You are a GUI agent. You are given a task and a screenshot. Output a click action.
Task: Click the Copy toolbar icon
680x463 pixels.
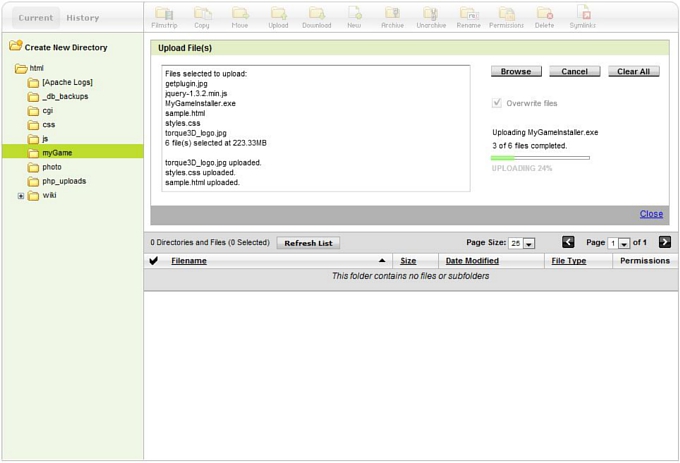tap(202, 18)
